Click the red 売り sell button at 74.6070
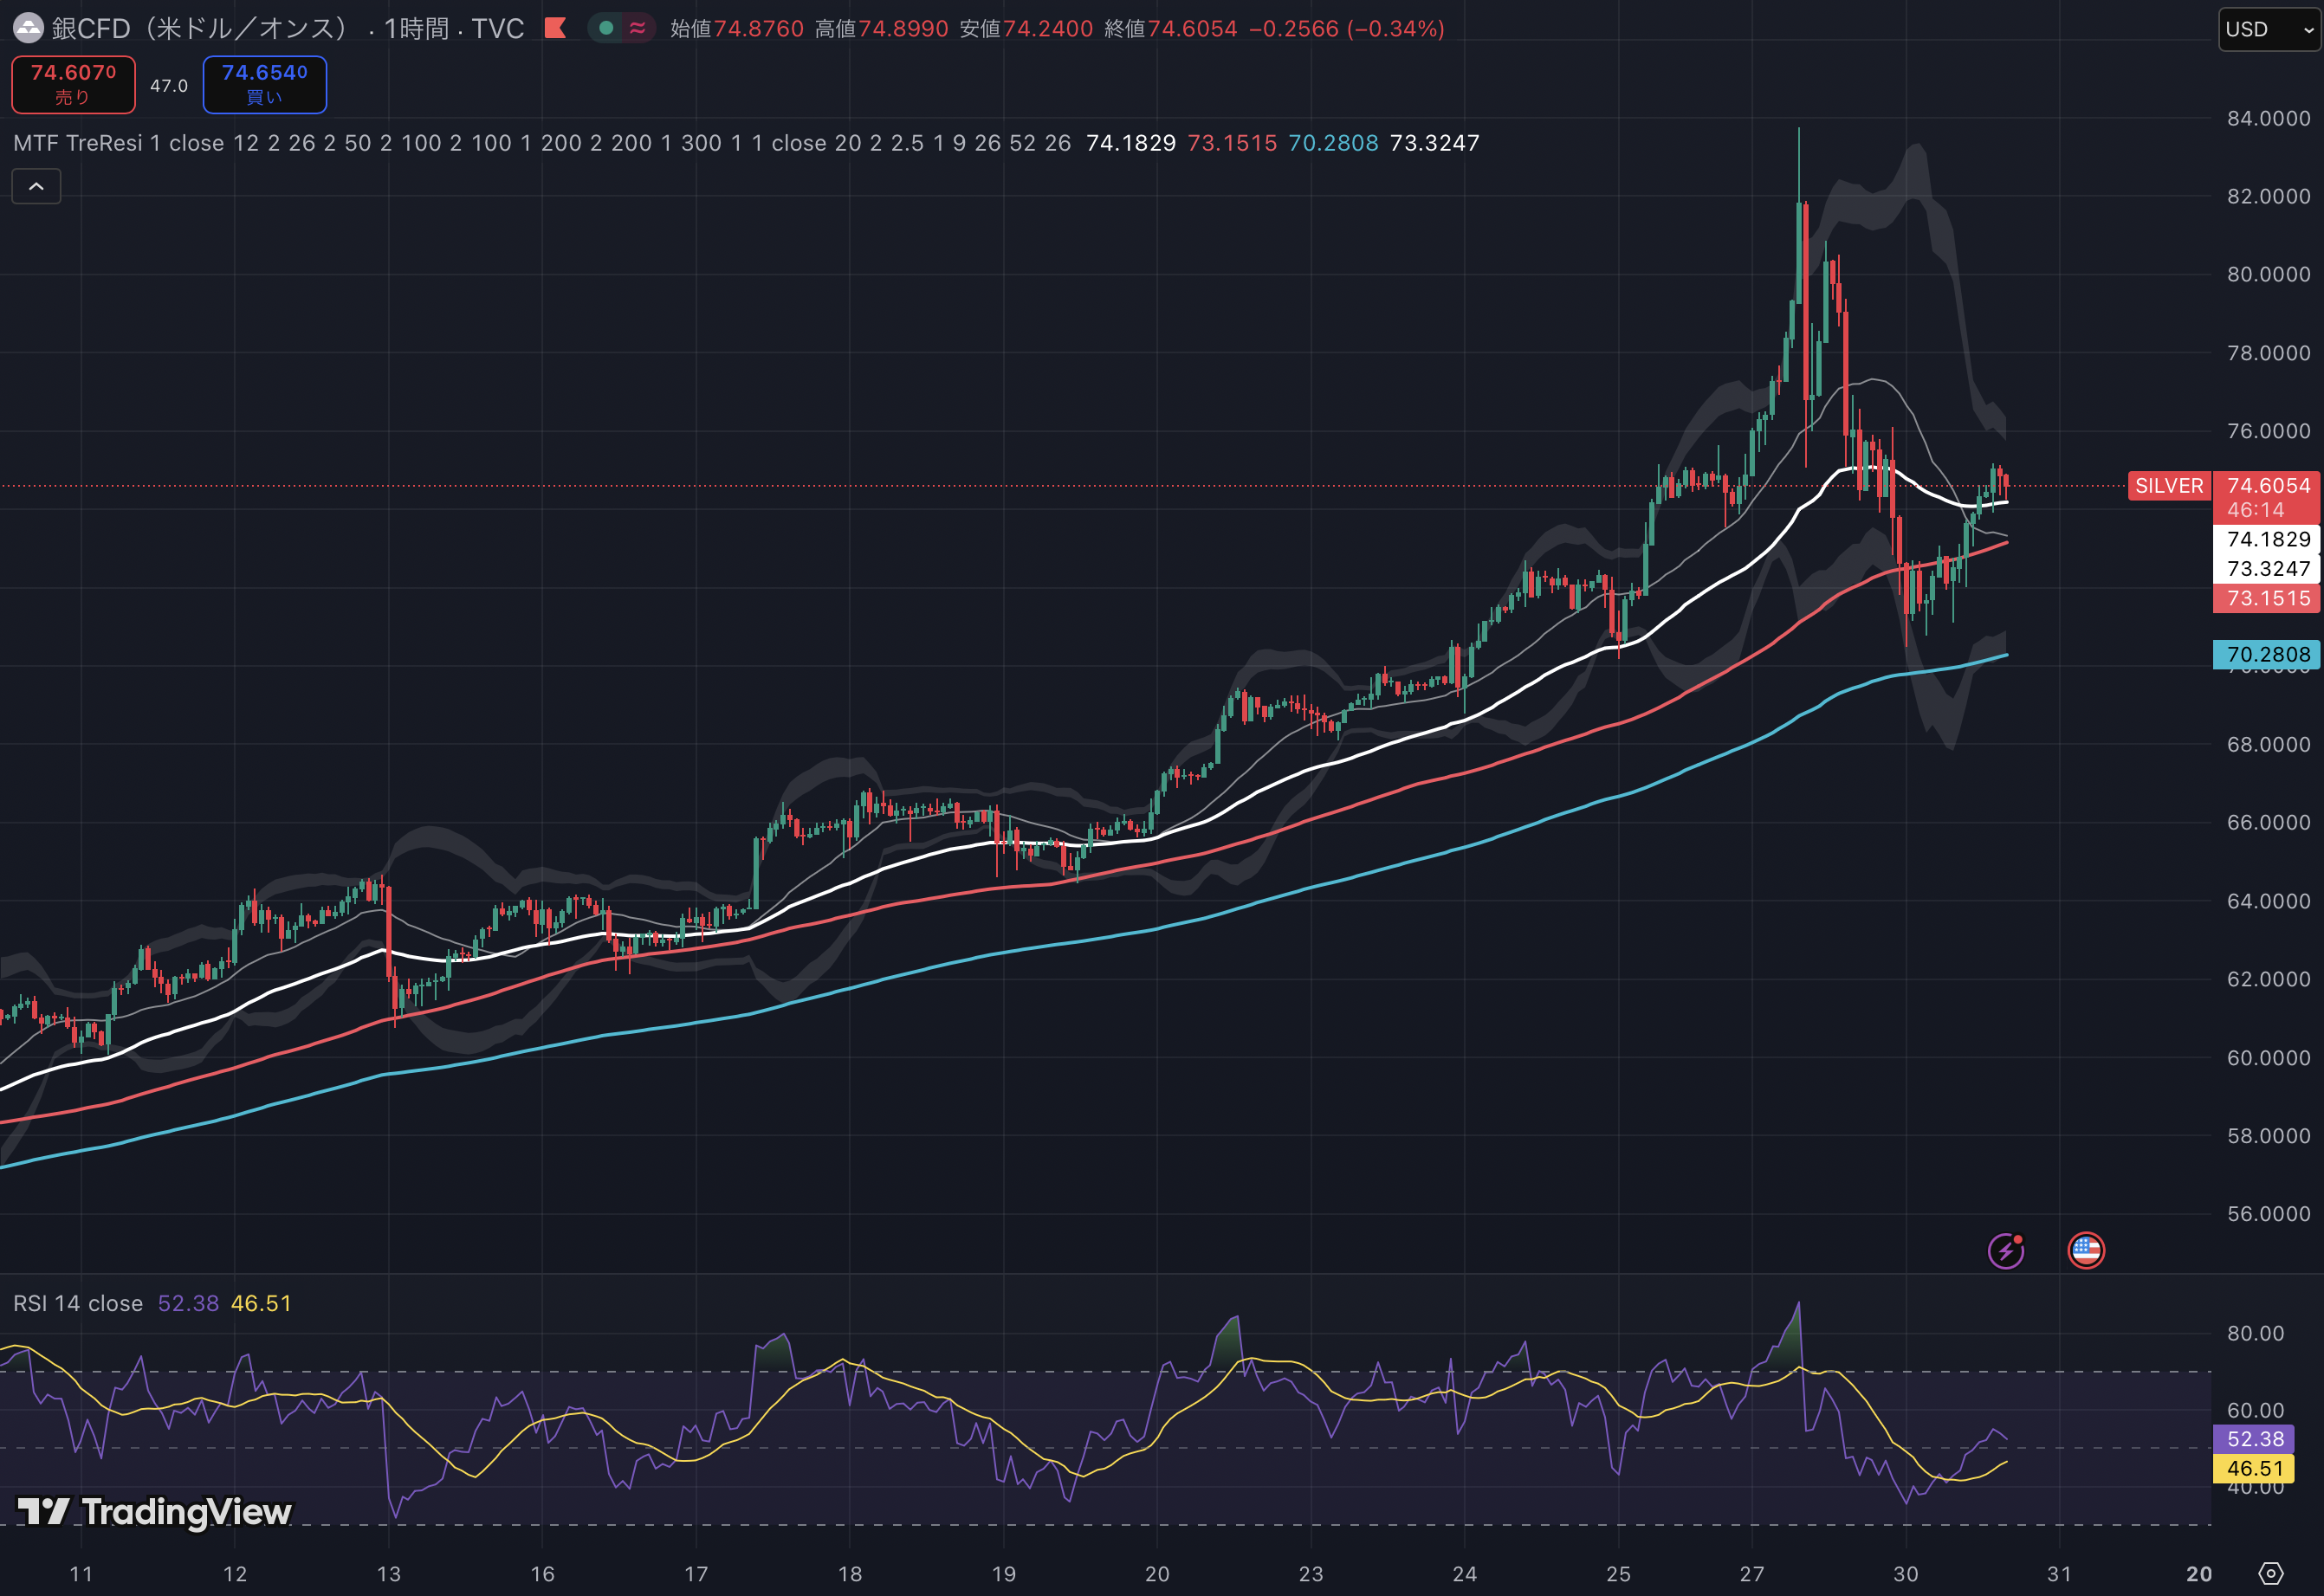2324x1596 pixels. tap(73, 84)
